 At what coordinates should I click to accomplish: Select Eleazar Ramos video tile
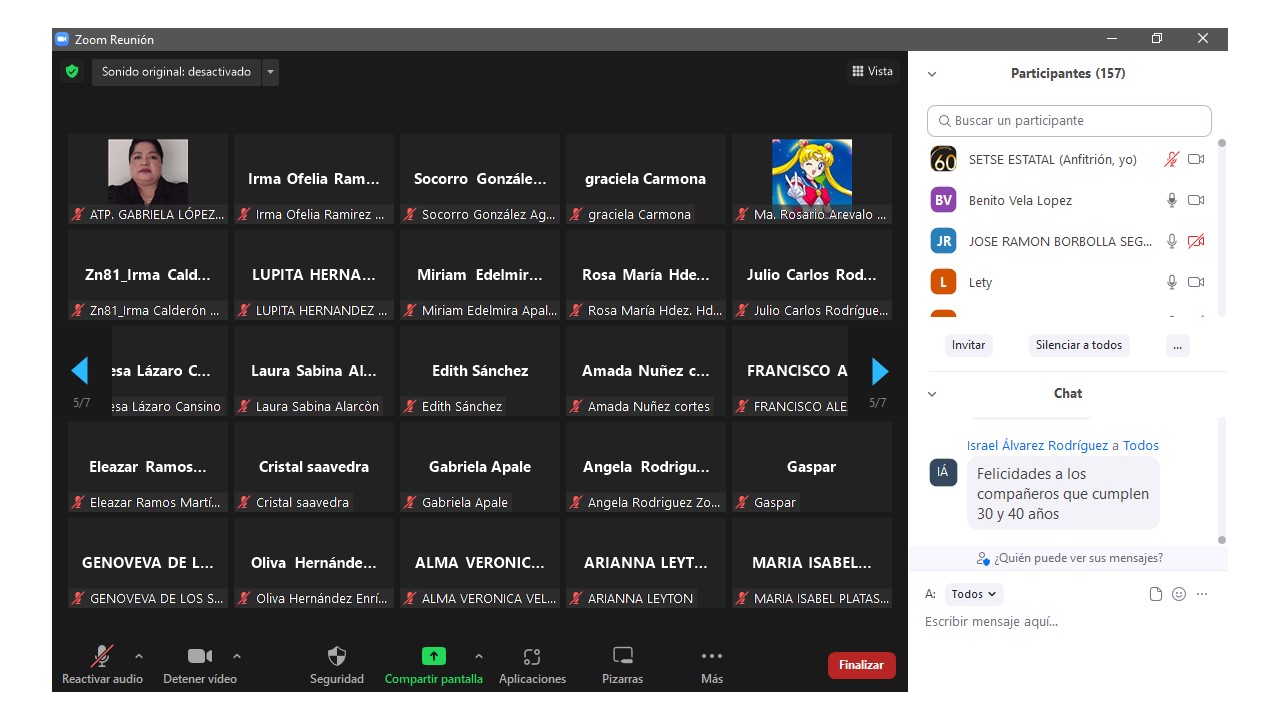pyautogui.click(x=148, y=468)
